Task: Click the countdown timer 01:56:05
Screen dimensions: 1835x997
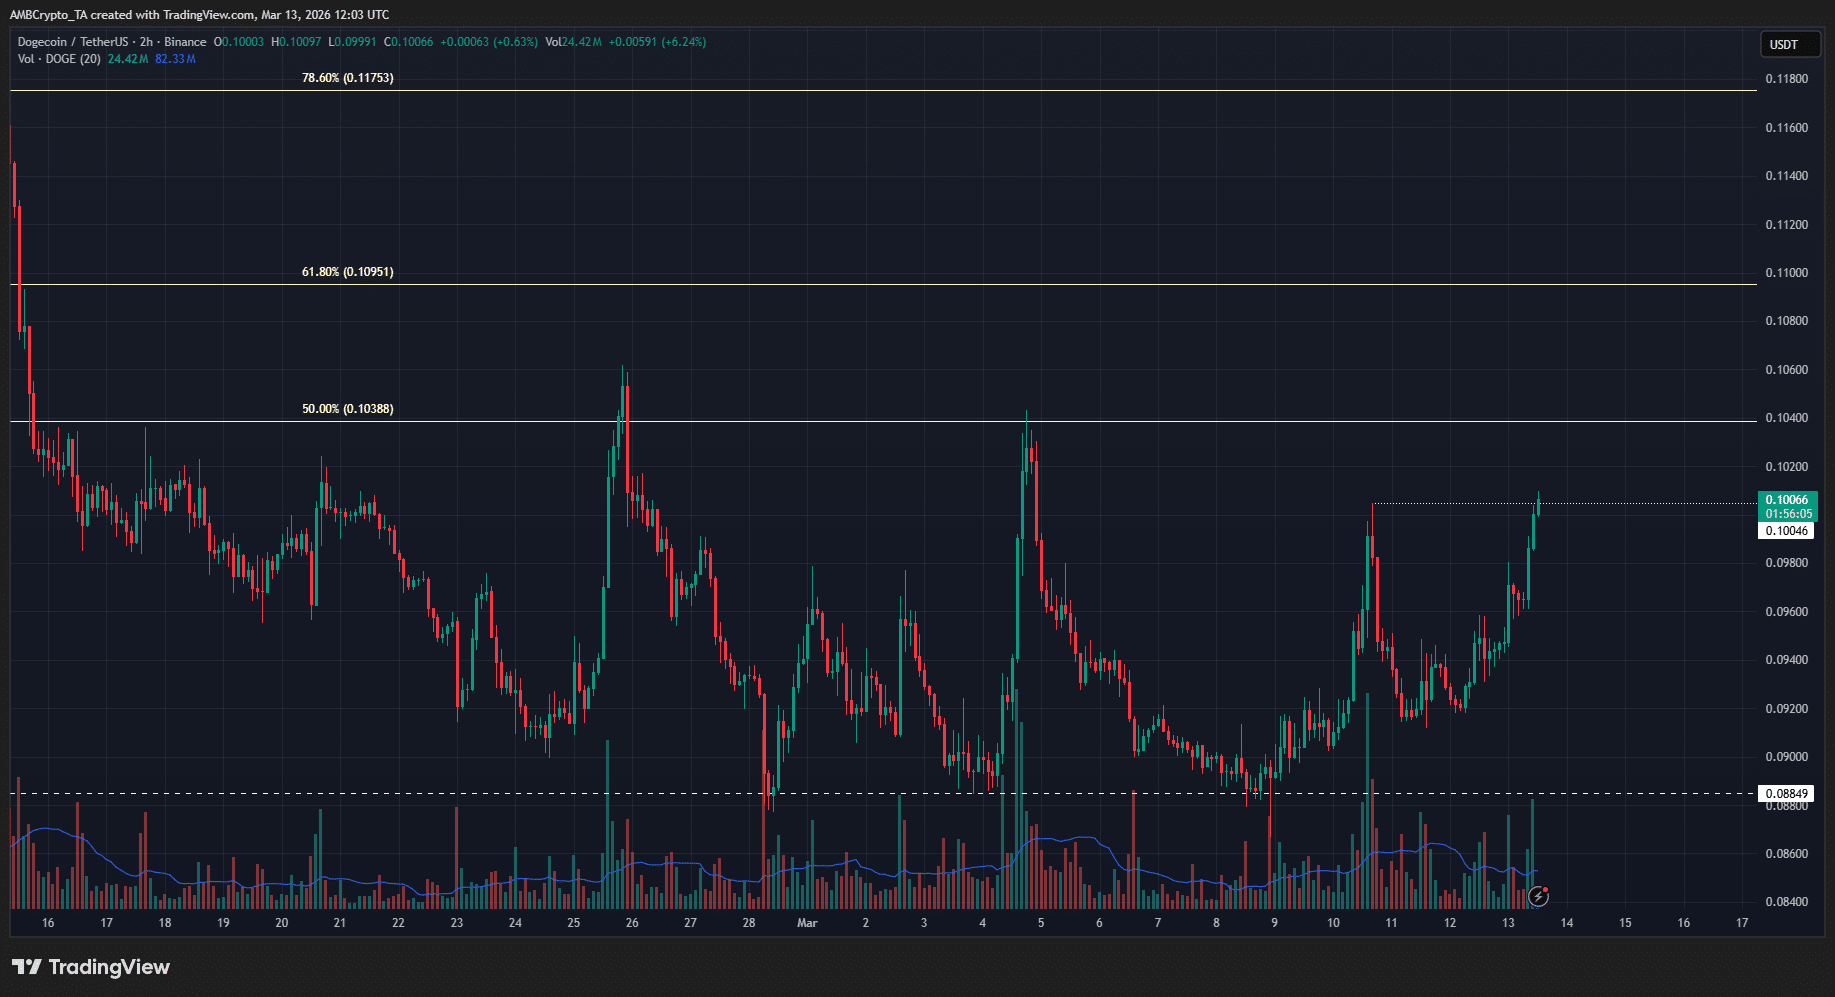Action: [x=1789, y=513]
